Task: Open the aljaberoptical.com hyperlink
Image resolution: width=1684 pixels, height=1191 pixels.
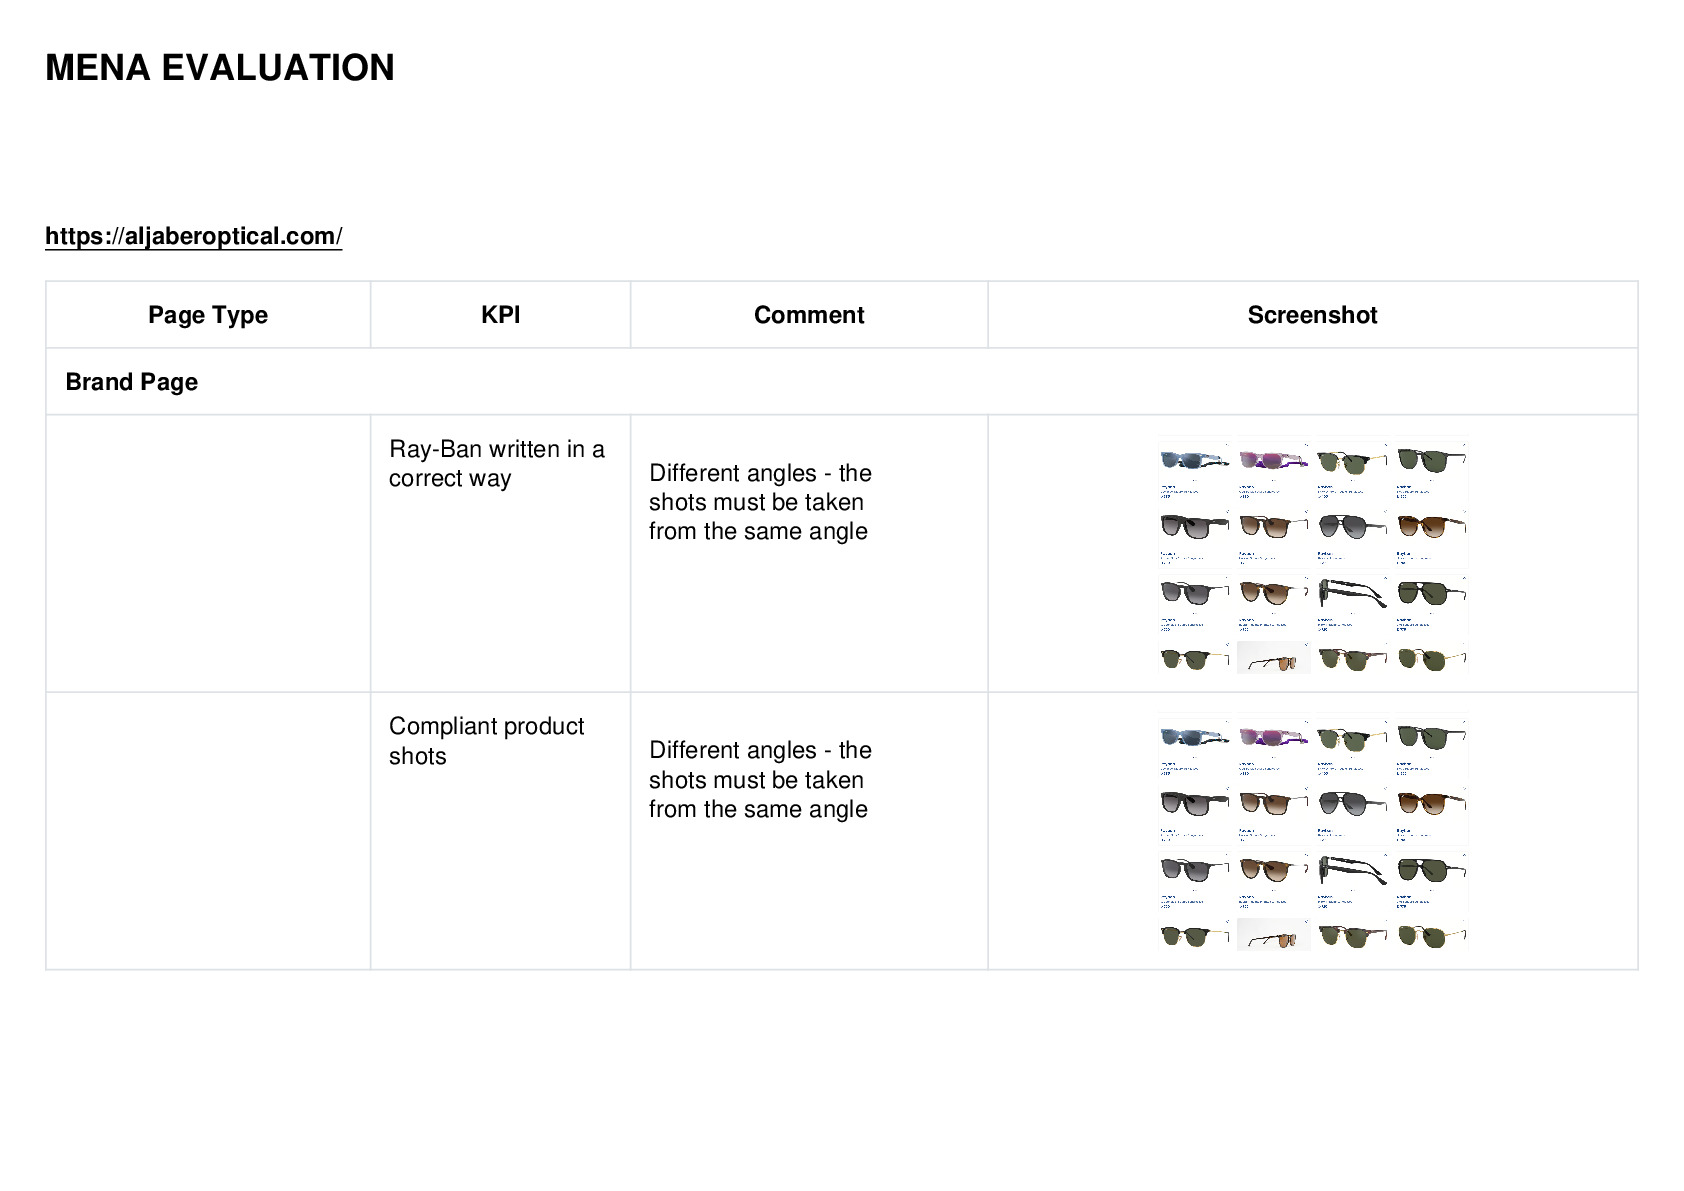Action: (194, 236)
